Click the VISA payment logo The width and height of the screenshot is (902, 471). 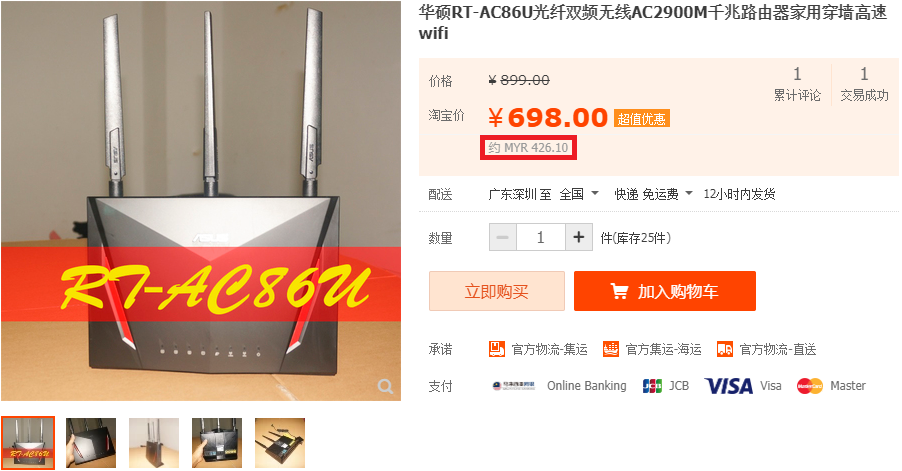[x=729, y=386]
